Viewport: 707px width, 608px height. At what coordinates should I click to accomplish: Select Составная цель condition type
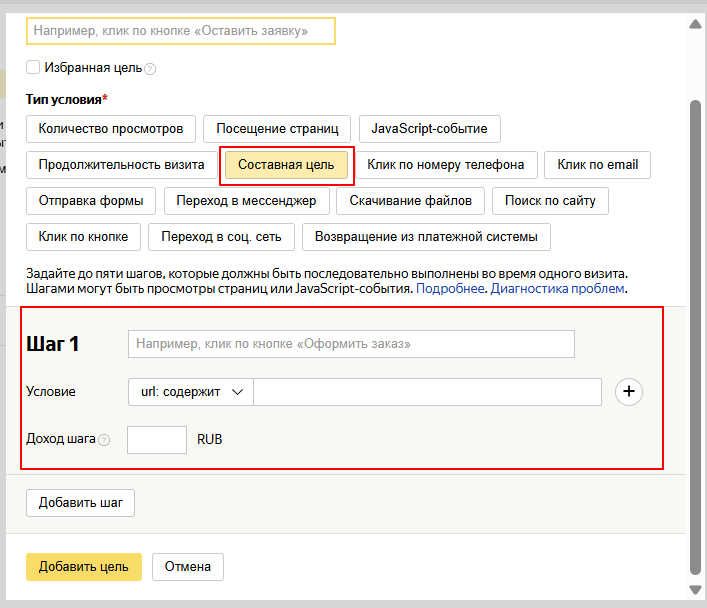pyautogui.click(x=286, y=165)
